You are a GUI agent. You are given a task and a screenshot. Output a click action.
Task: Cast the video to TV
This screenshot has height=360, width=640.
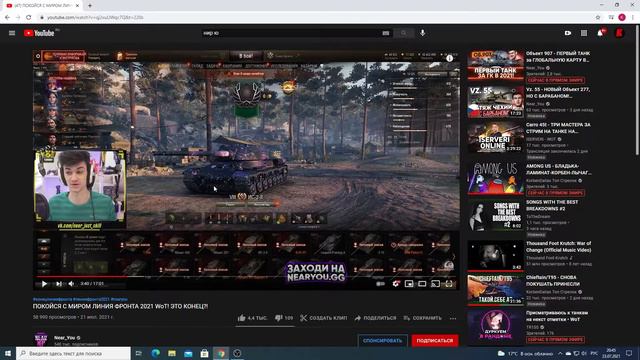pyautogui.click(x=436, y=284)
